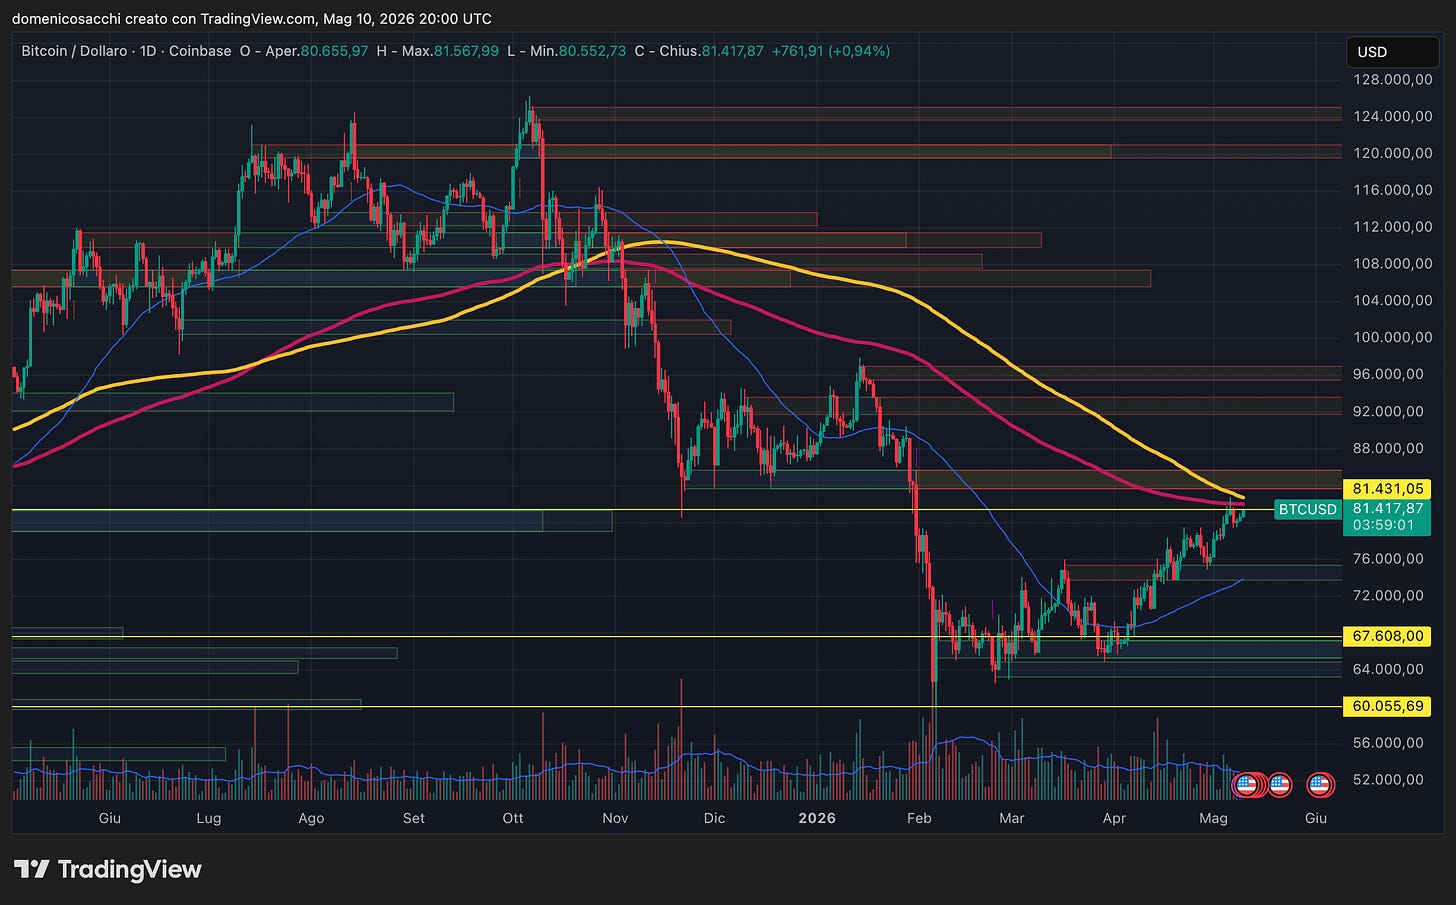Click the green 81.417,87 current price tag on axis
The image size is (1456, 905).
(1388, 509)
